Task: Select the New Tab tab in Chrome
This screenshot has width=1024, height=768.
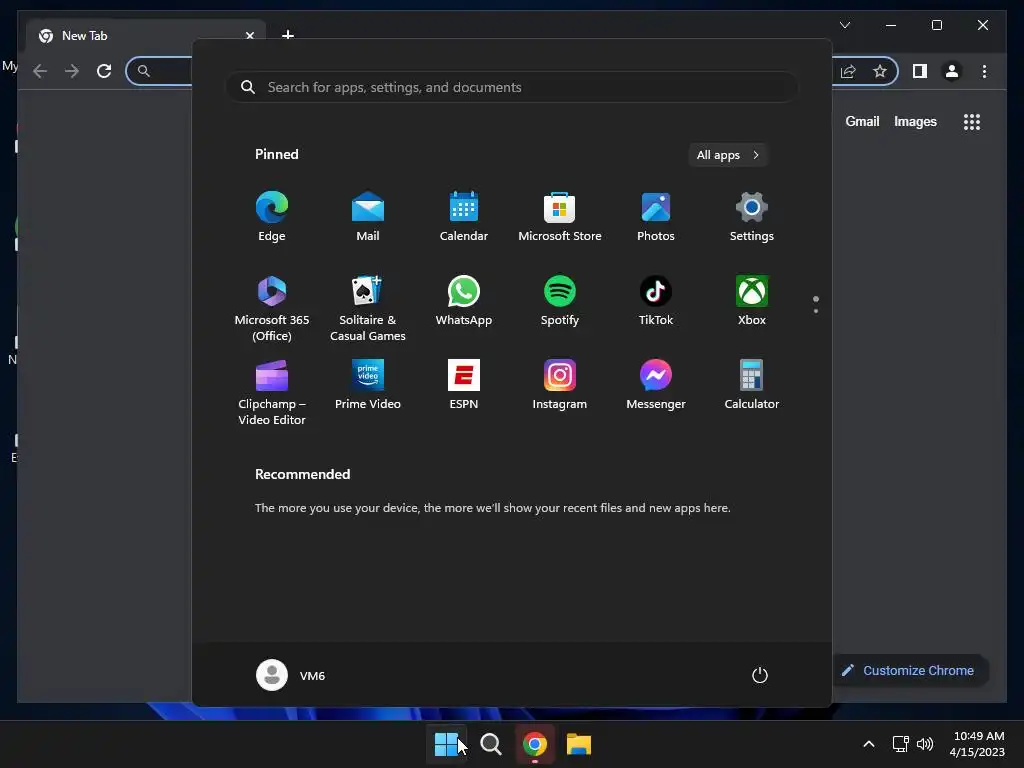Action: click(145, 35)
